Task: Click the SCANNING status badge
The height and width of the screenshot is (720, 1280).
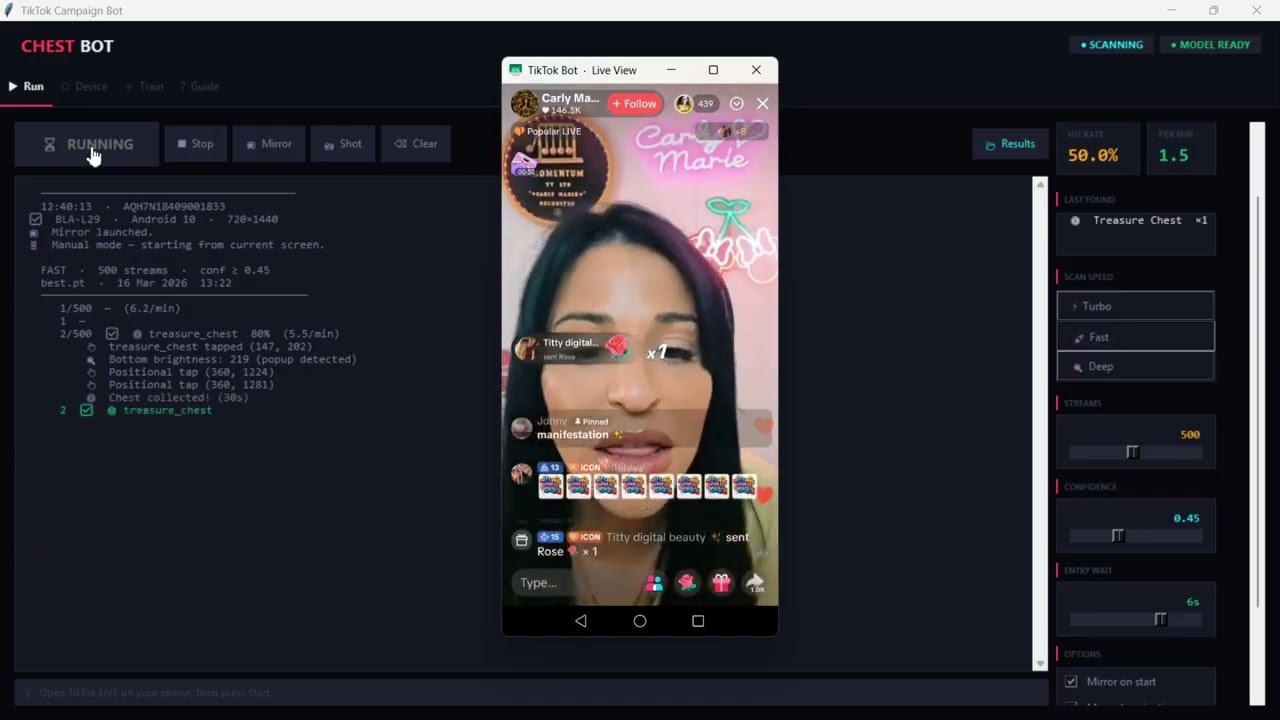Action: pyautogui.click(x=1112, y=45)
